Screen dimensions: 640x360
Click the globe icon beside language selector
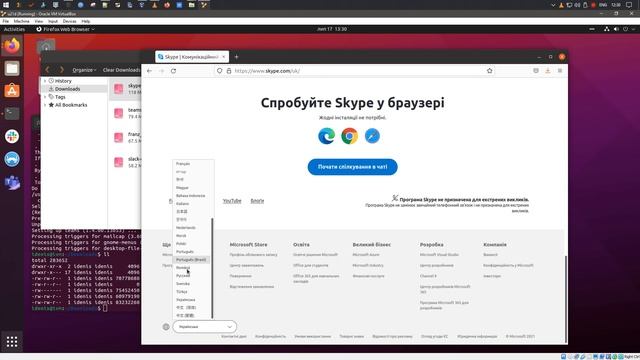point(166,327)
